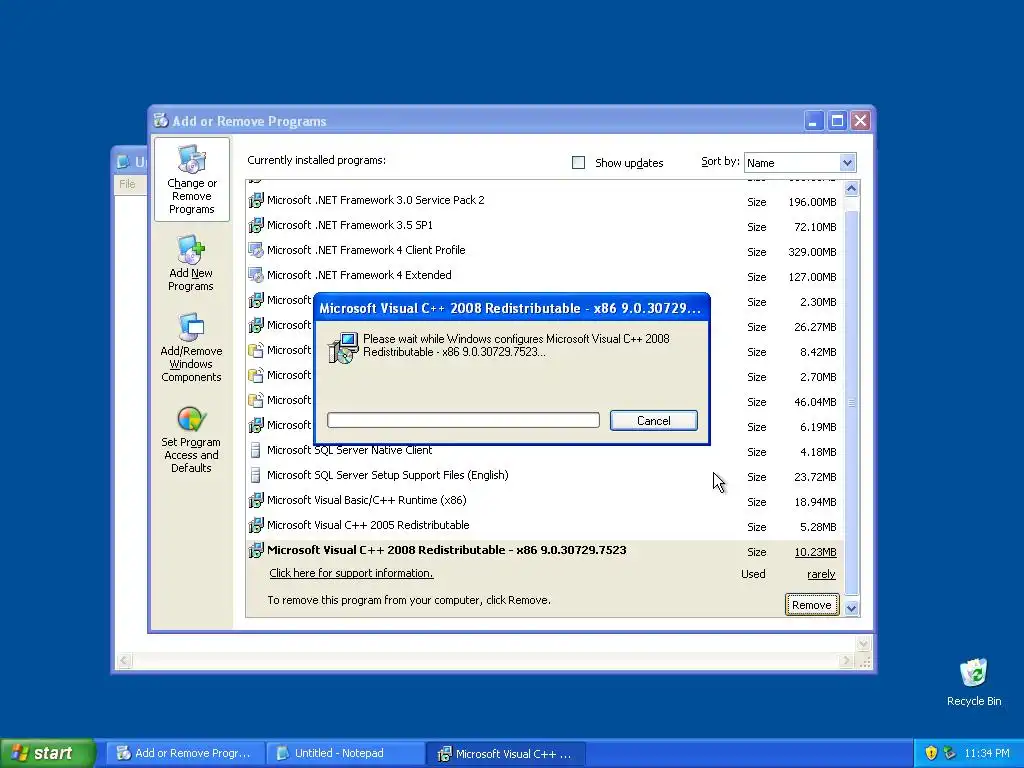
Task: Click icon of .NET Framework 3.5 SP1 entry
Action: click(x=256, y=225)
